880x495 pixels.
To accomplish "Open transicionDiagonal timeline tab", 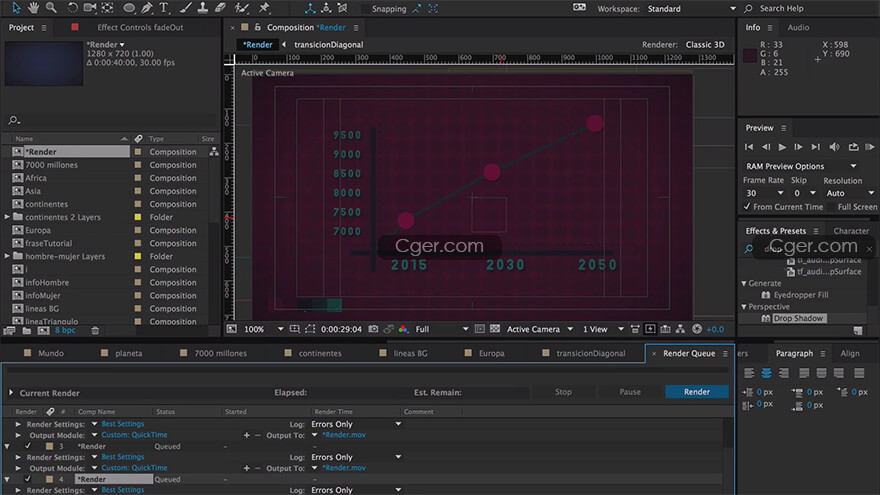I will (x=590, y=353).
